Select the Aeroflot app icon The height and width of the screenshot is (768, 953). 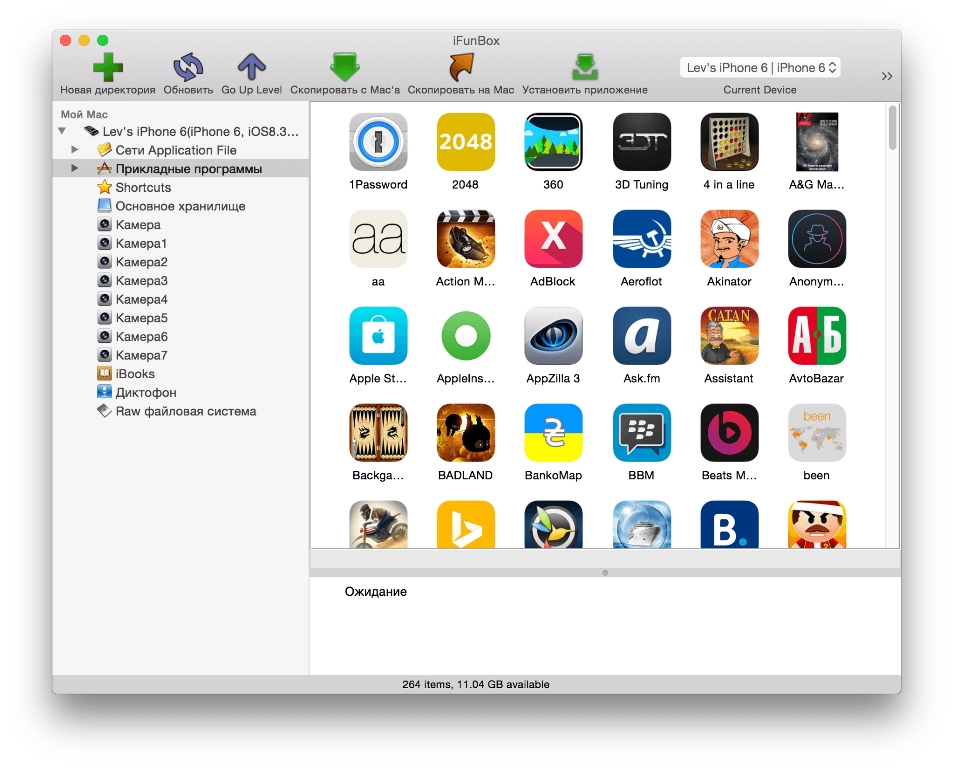[x=641, y=239]
